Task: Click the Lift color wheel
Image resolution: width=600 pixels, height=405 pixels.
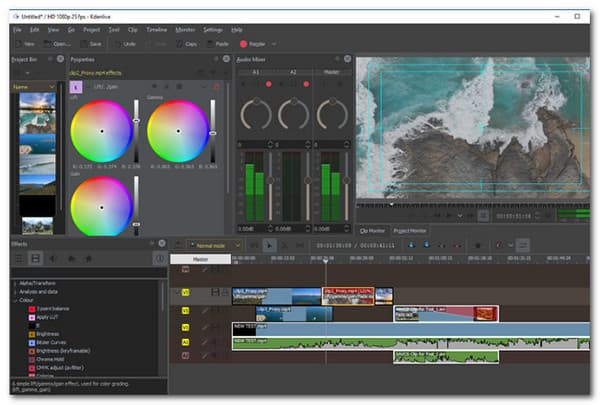Action: [x=101, y=131]
